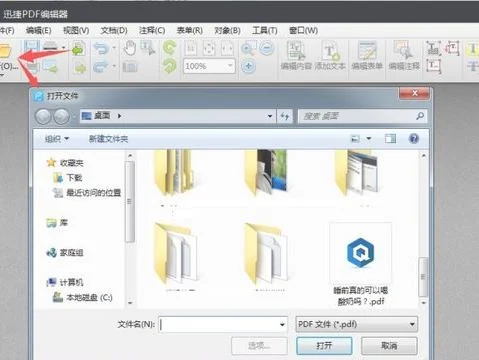Select the 睡前真的可以喝酸奶吗？.pdf file
The image size is (479, 360).
tap(361, 265)
